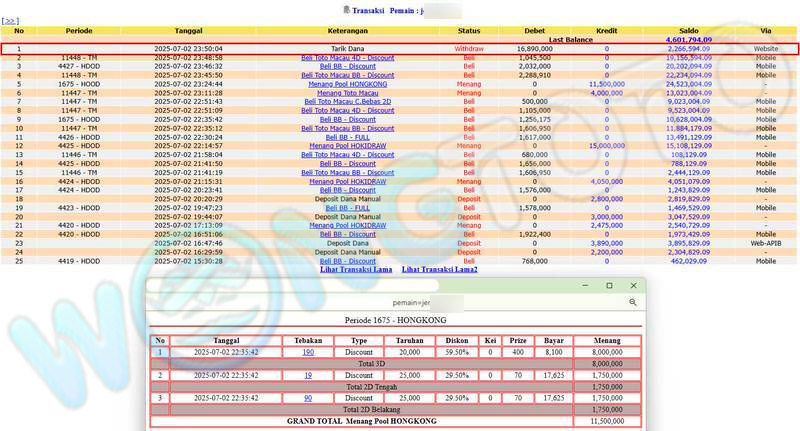Image resolution: width=800 pixels, height=431 pixels.
Task: Click the zoom magnifier icon in popup address bar
Action: (x=633, y=301)
